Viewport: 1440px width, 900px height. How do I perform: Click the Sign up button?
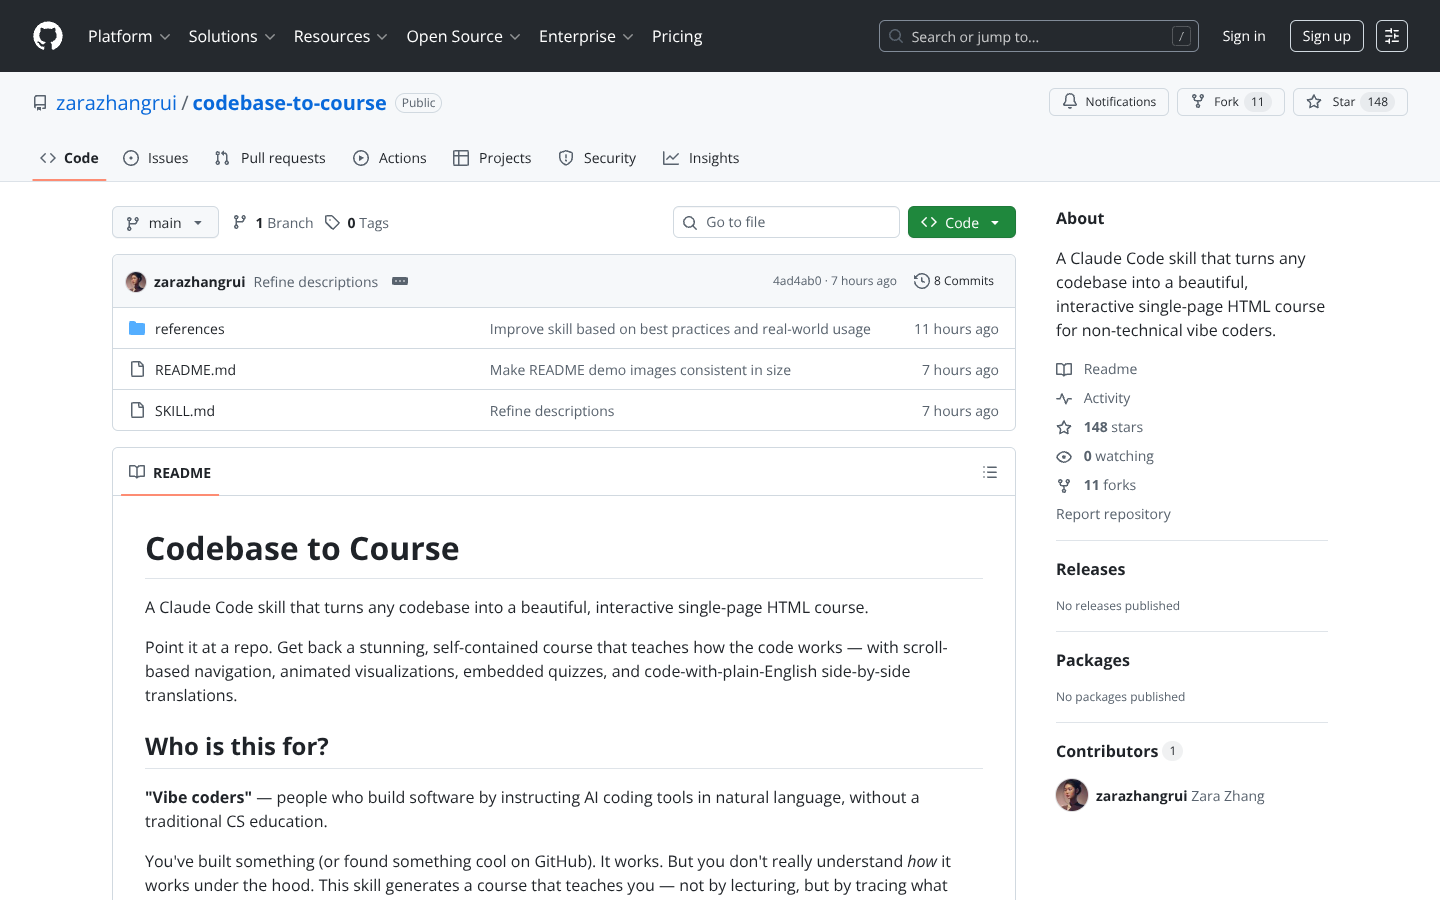1326,36
